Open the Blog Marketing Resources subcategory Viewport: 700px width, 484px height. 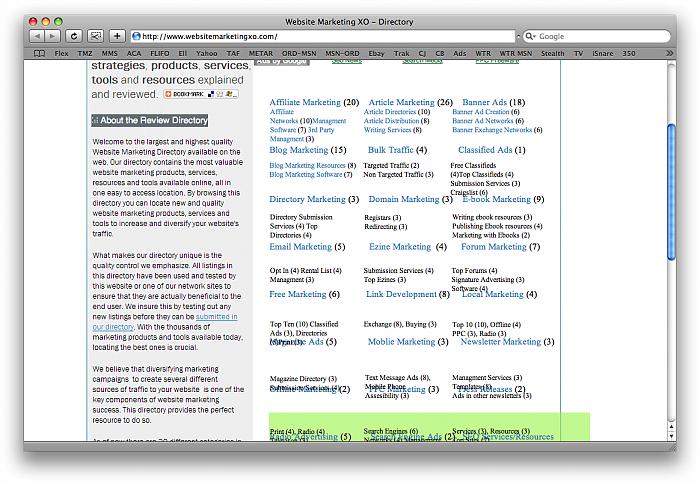(308, 165)
